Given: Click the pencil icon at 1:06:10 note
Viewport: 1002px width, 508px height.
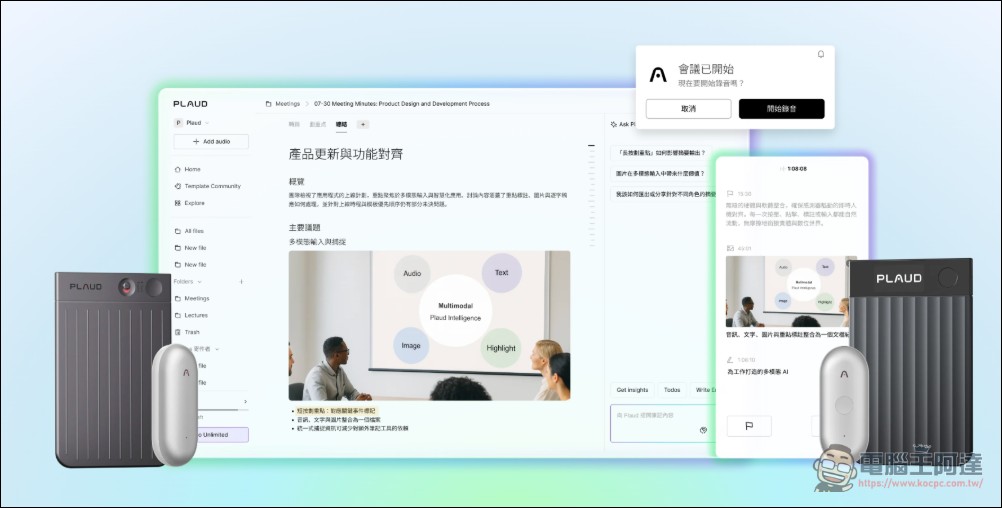Looking at the screenshot, I should [x=730, y=360].
